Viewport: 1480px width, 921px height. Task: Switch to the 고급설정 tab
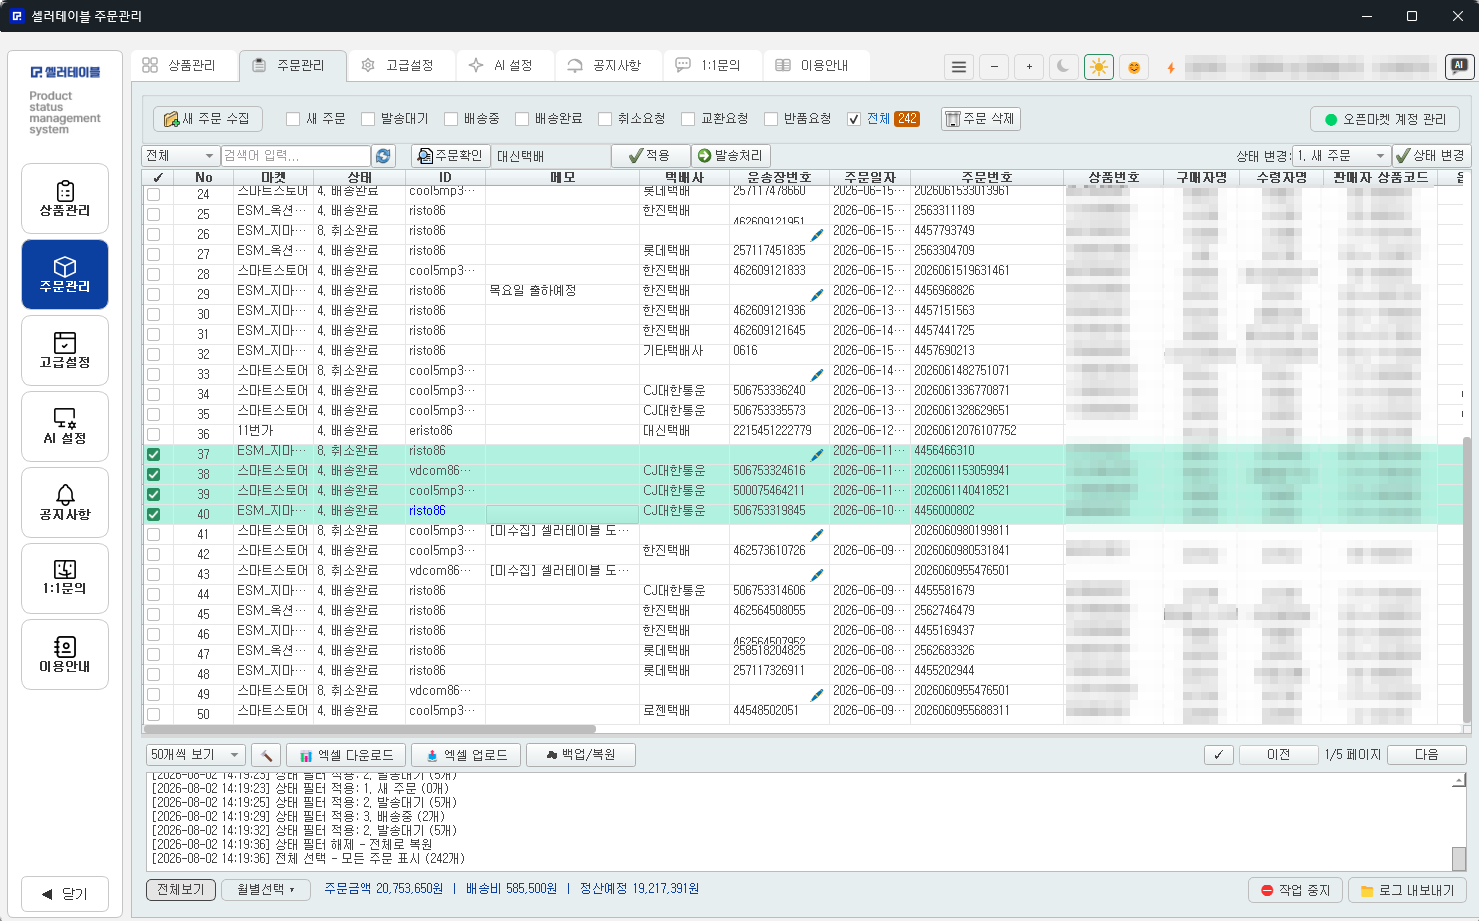pyautogui.click(x=401, y=66)
